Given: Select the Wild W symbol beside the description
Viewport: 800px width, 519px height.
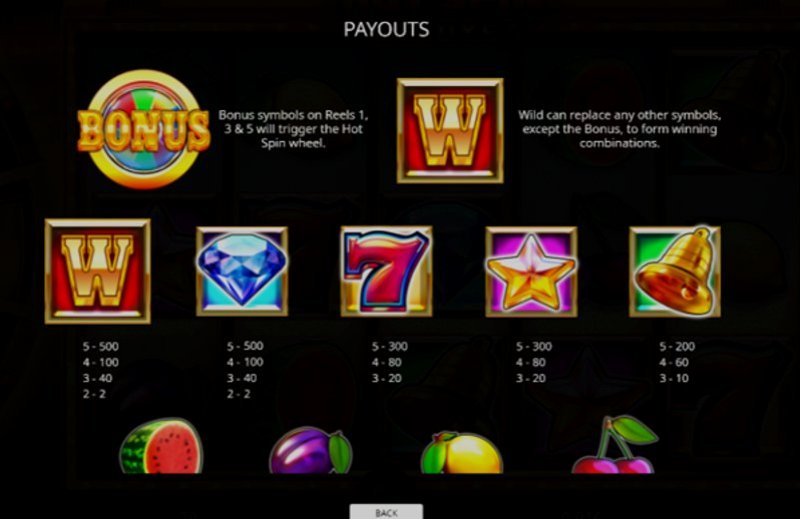Looking at the screenshot, I should [x=450, y=131].
